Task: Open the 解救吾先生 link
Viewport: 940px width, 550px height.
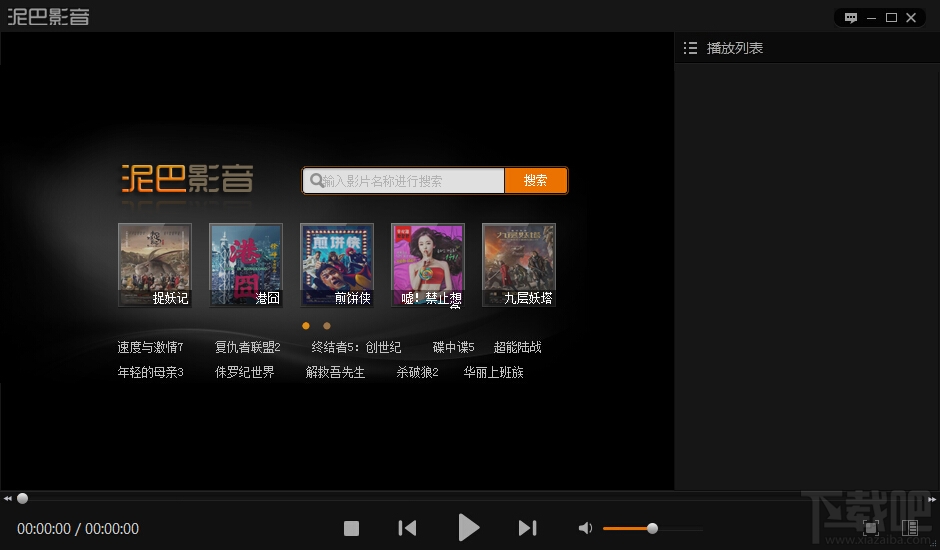Action: pyautogui.click(x=335, y=372)
